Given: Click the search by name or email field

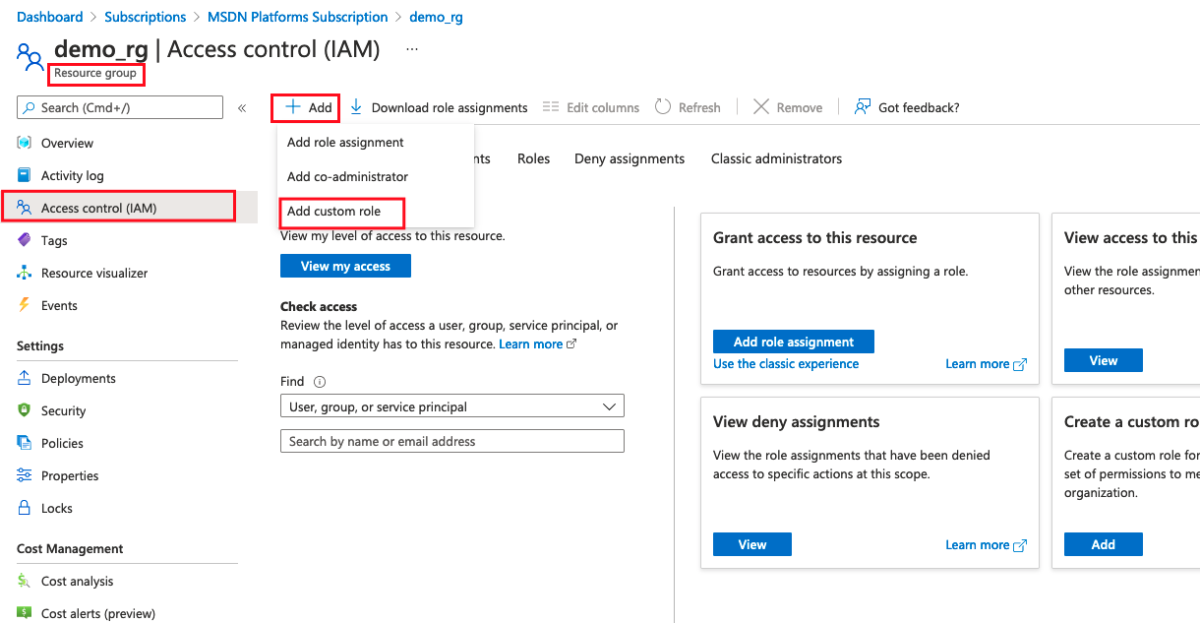Looking at the screenshot, I should [452, 440].
